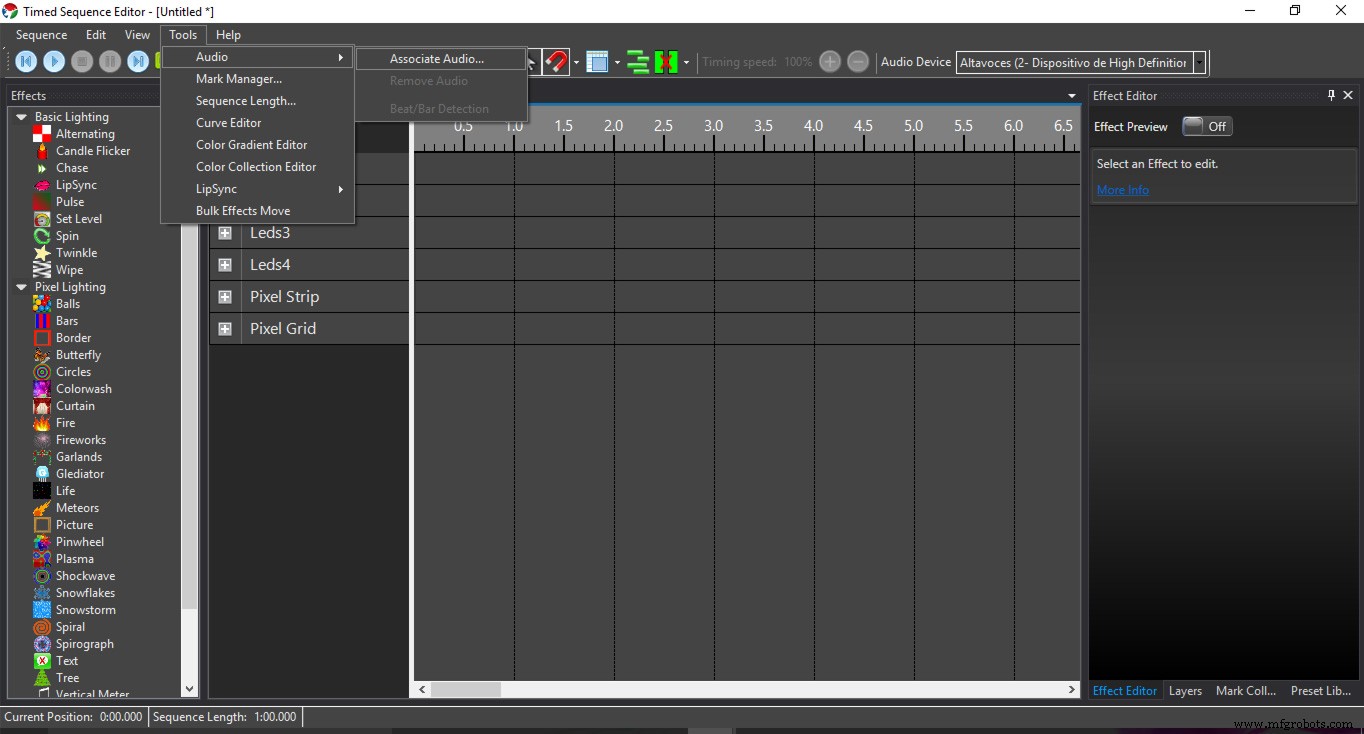
Task: Open Mark Manager from the Tools menu
Action: tap(238, 79)
